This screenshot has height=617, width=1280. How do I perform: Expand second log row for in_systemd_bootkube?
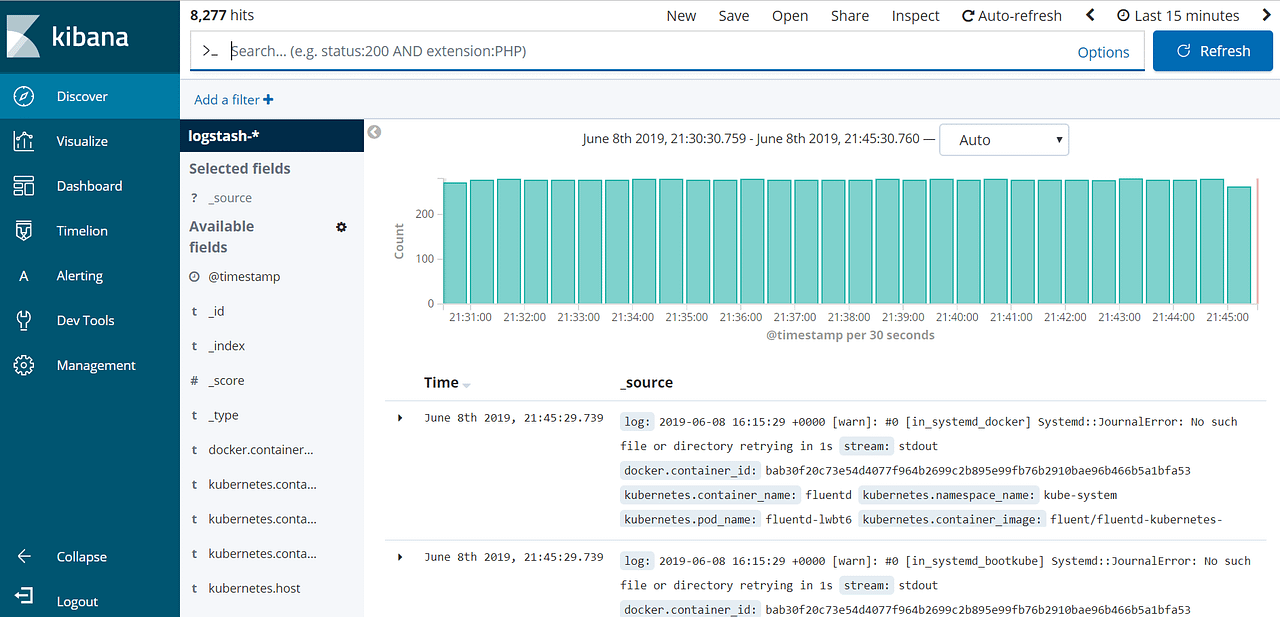(400, 557)
